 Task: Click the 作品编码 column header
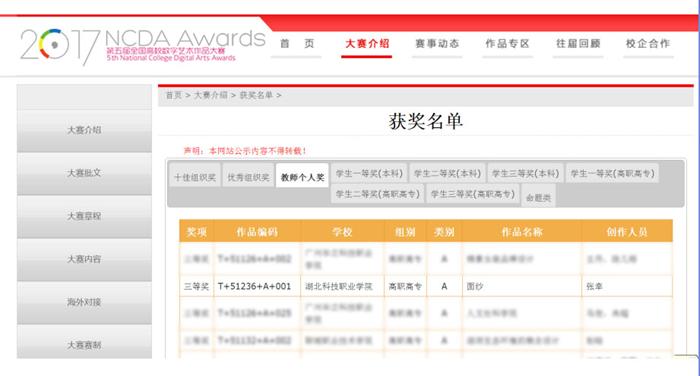coord(257,231)
